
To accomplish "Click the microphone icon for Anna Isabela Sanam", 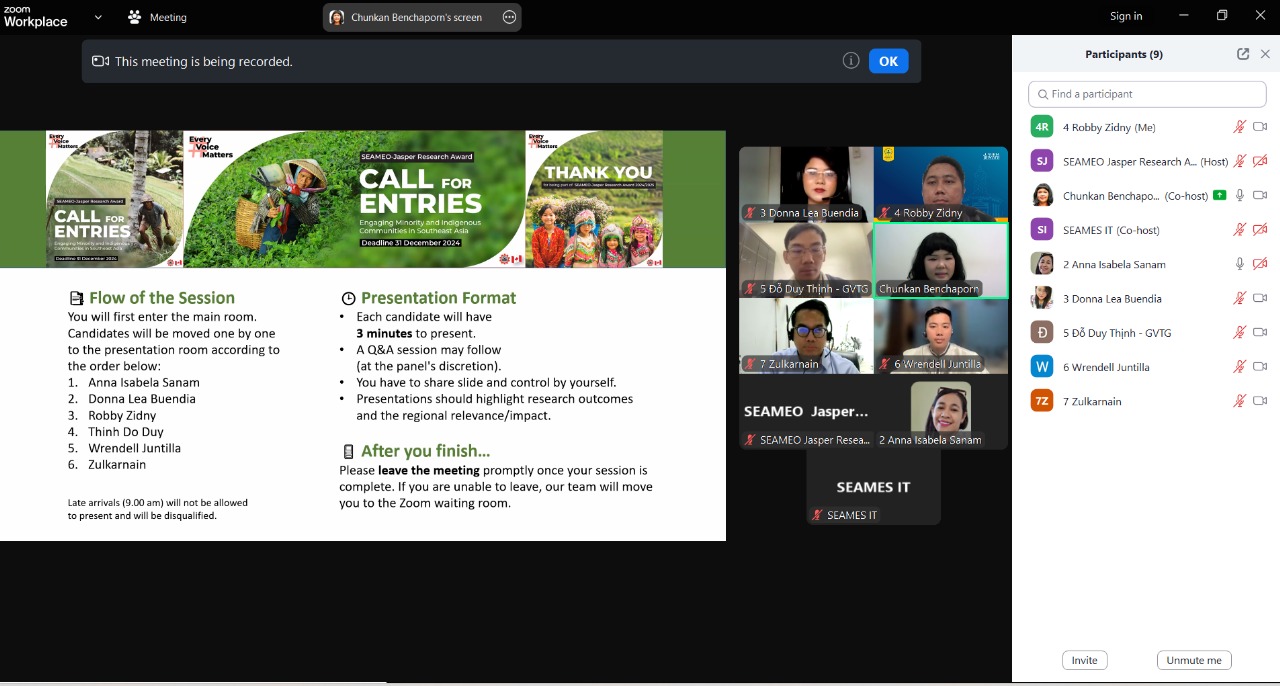I will tap(1240, 264).
